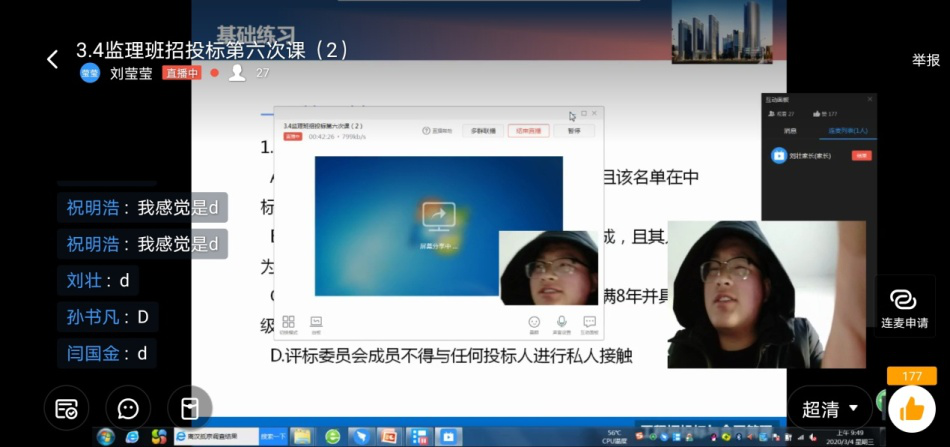Request mic link via 连麦申请

coord(903,307)
